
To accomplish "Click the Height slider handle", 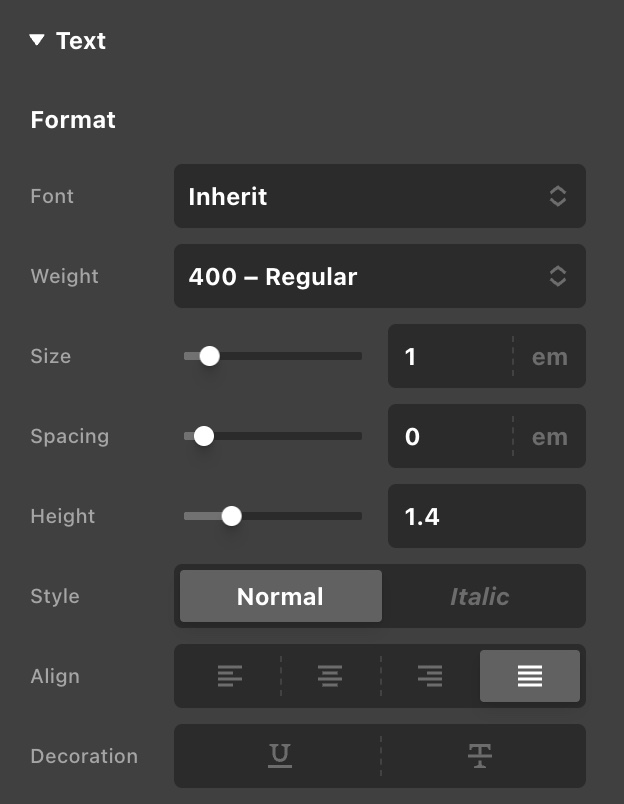I will pyautogui.click(x=232, y=516).
